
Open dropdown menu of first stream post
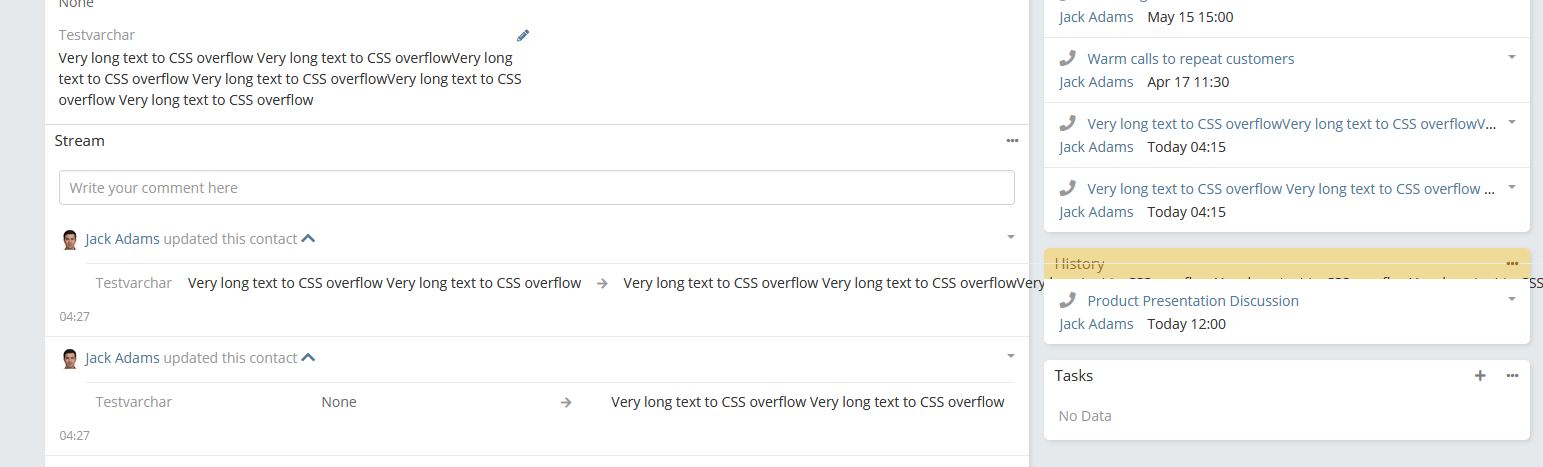pyautogui.click(x=1010, y=237)
